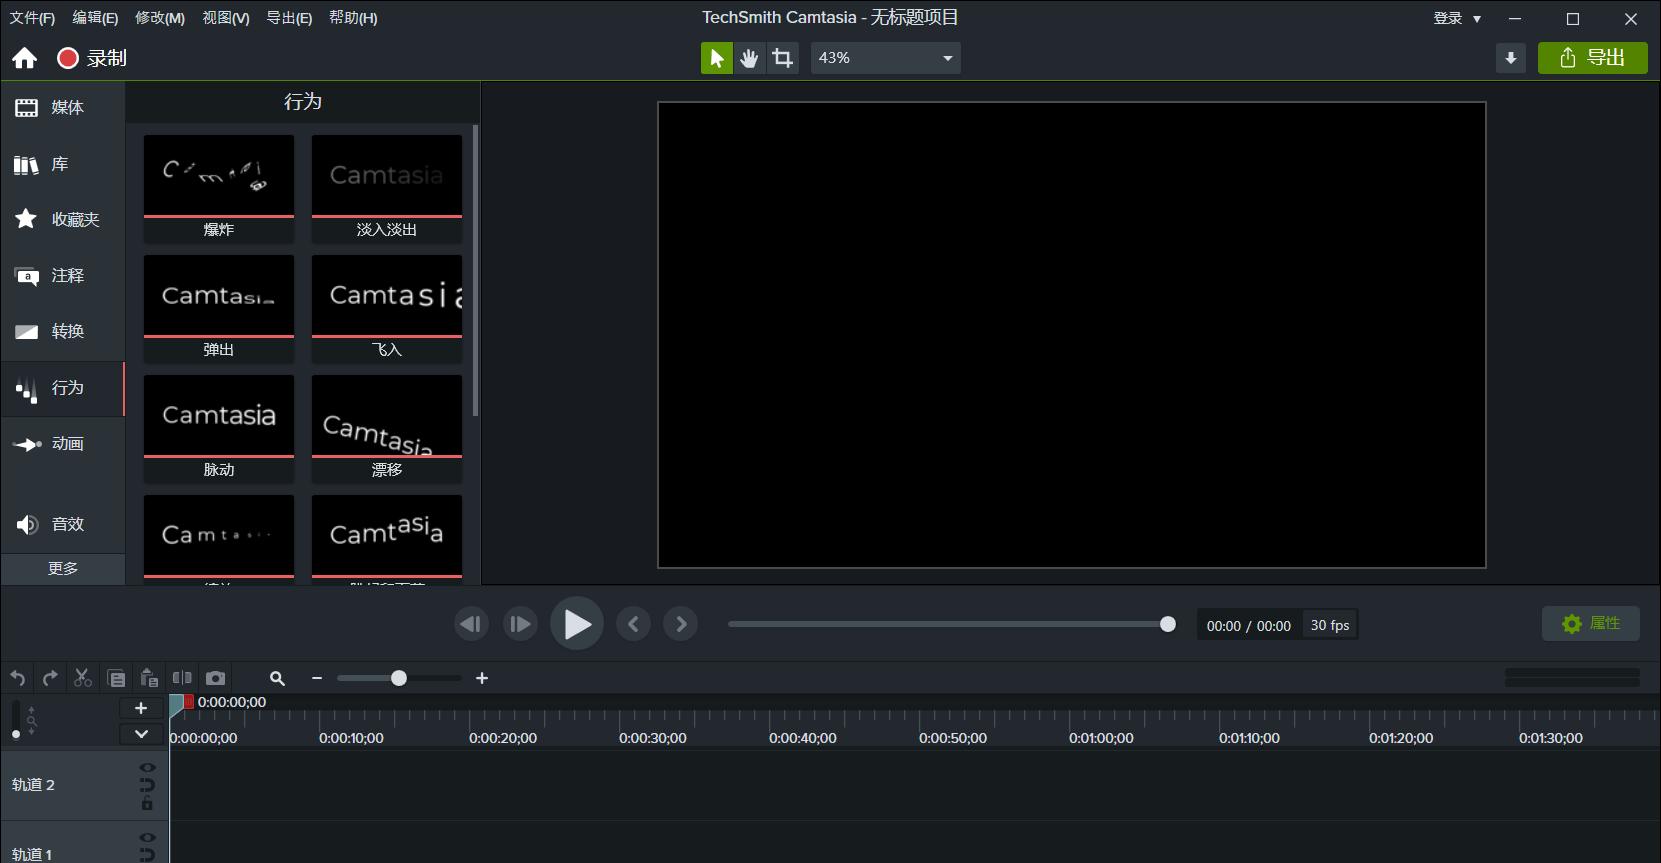Click the 0:00:30;00 ruler mark
Screen dimensions: 1661x863
click(653, 738)
